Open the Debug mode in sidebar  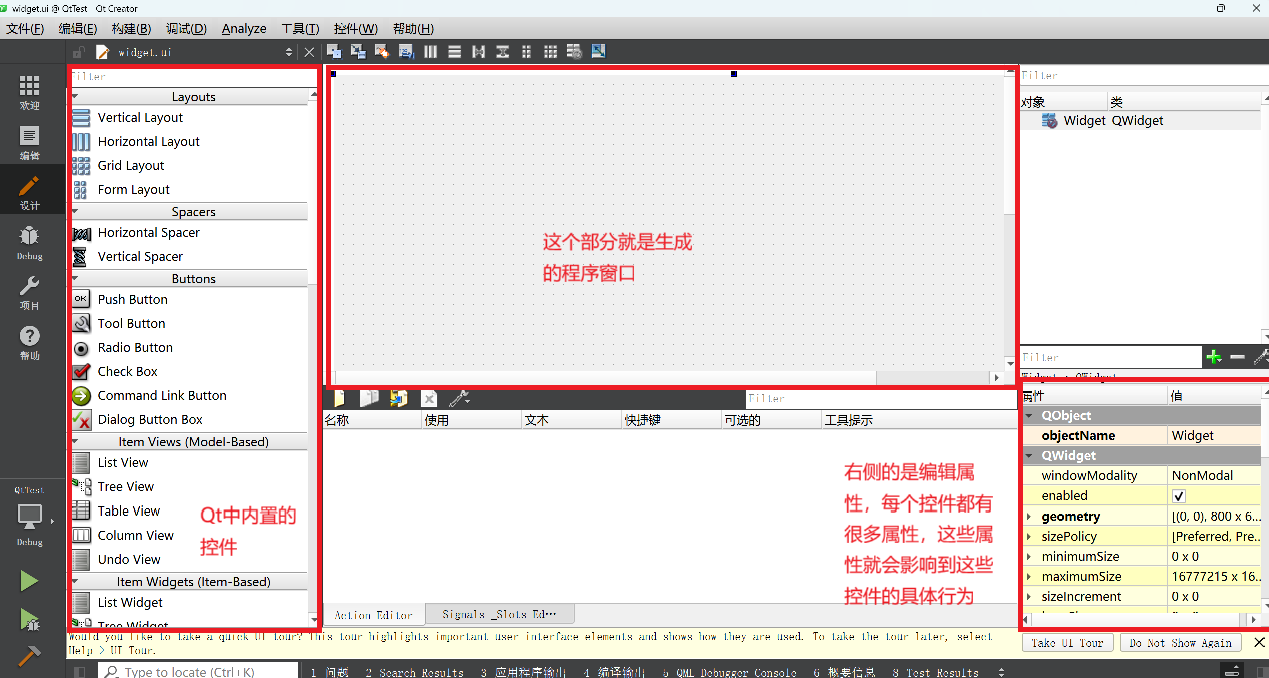pyautogui.click(x=30, y=242)
